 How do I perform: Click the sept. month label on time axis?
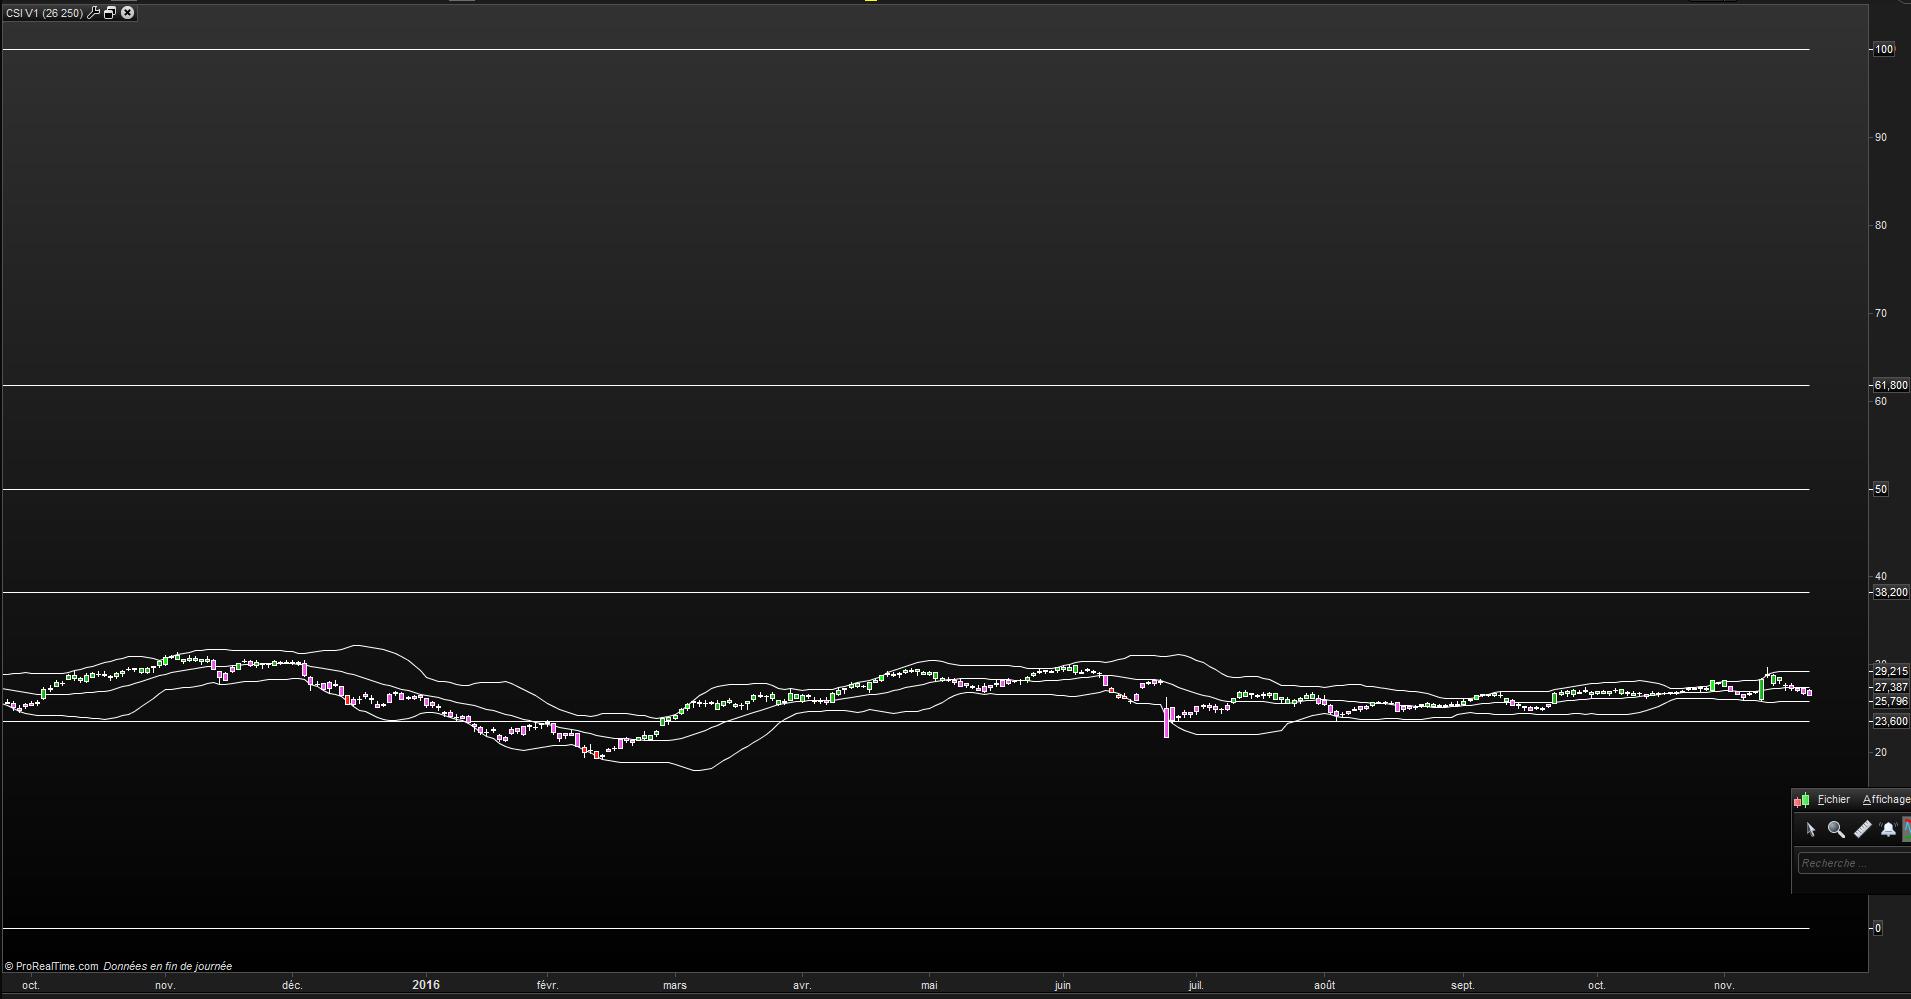(1463, 985)
